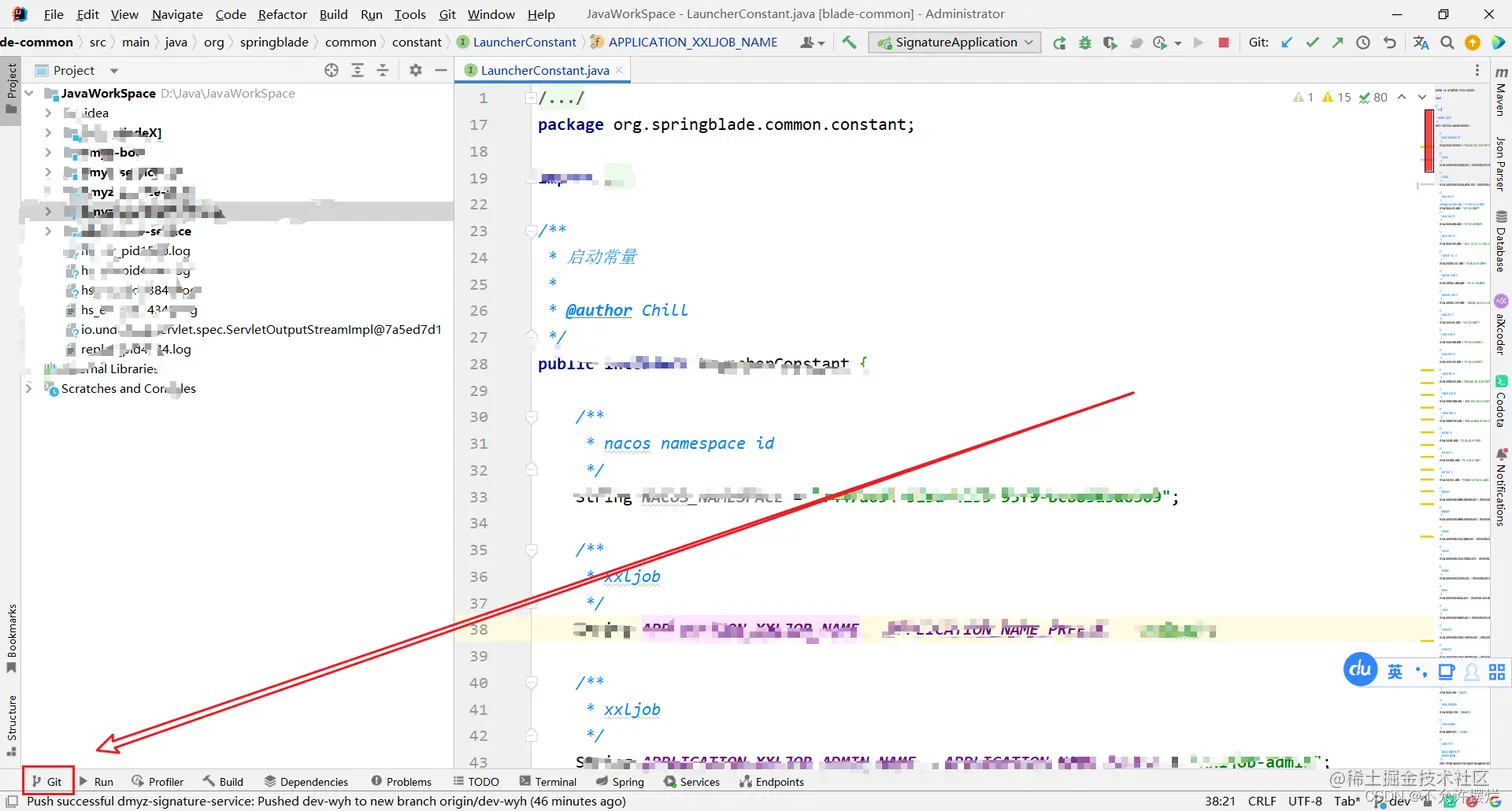The width and height of the screenshot is (1512, 811).
Task: Click LauncherConstant breadcrumb in navigation bar
Action: coord(516,42)
